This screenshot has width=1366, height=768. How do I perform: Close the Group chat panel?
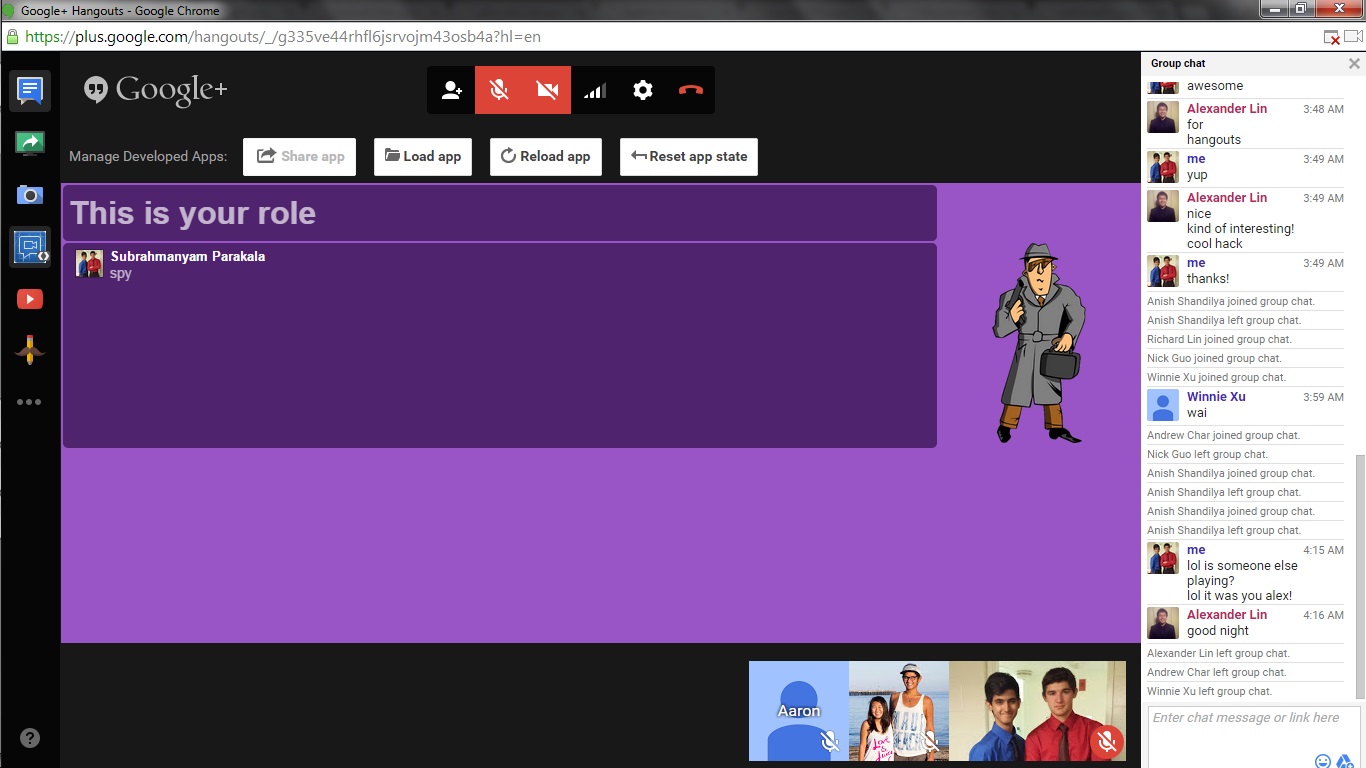click(1354, 63)
